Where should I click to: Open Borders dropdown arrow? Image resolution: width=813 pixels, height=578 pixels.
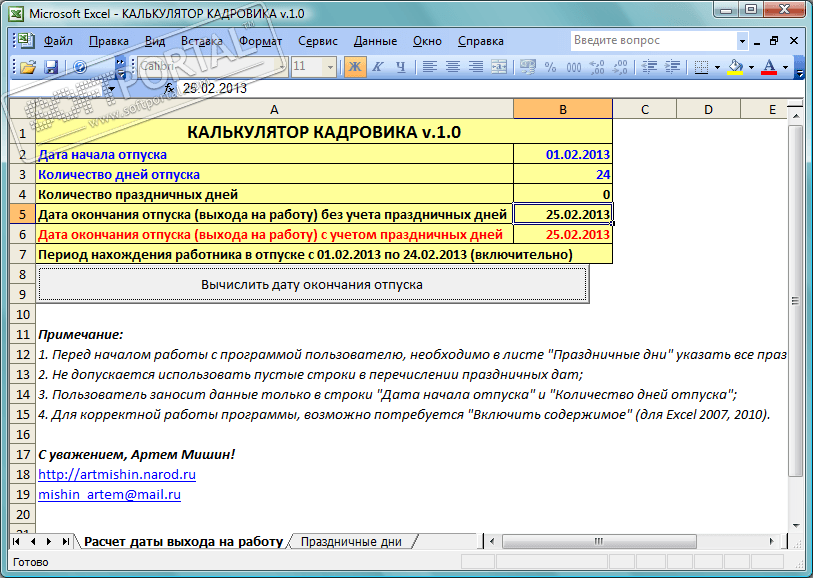pos(718,67)
